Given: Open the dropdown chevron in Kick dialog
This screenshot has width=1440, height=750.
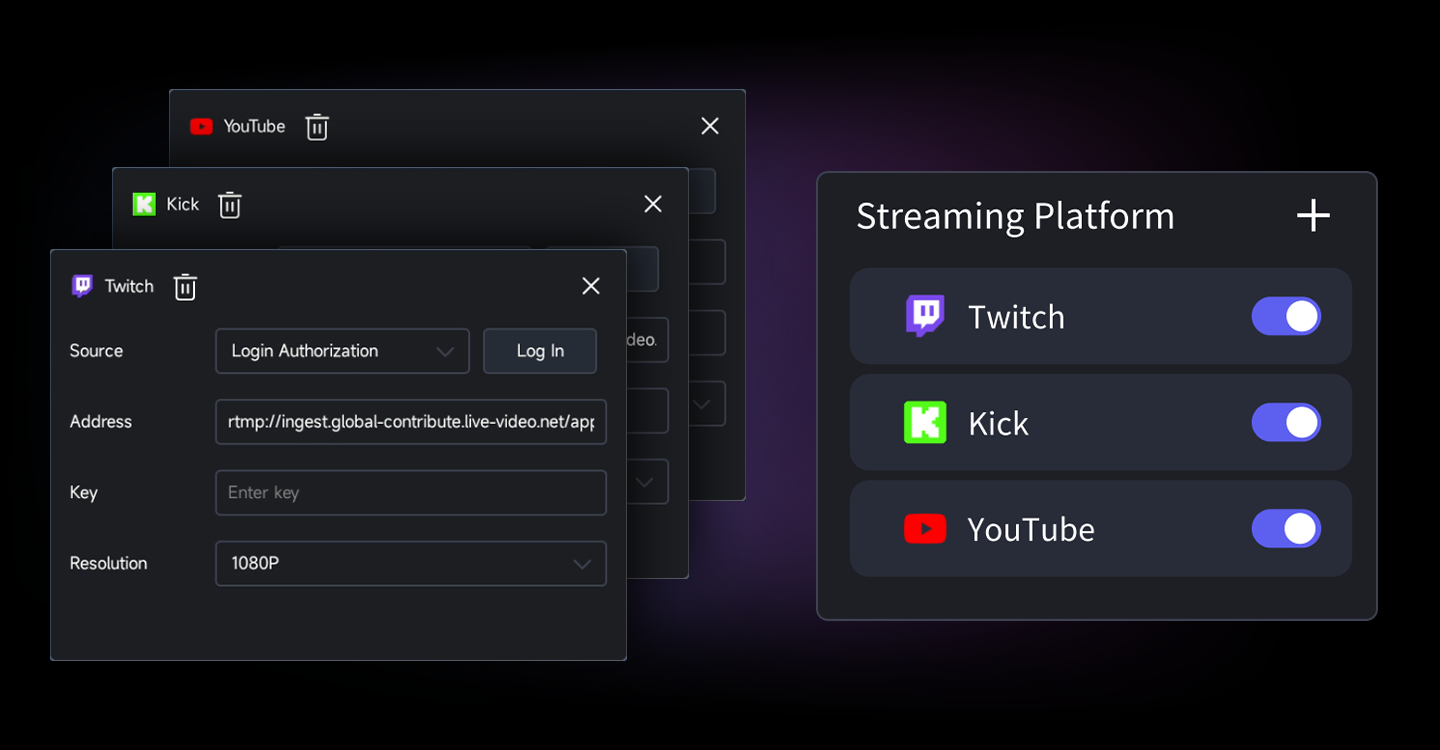Looking at the screenshot, I should pos(645,482).
